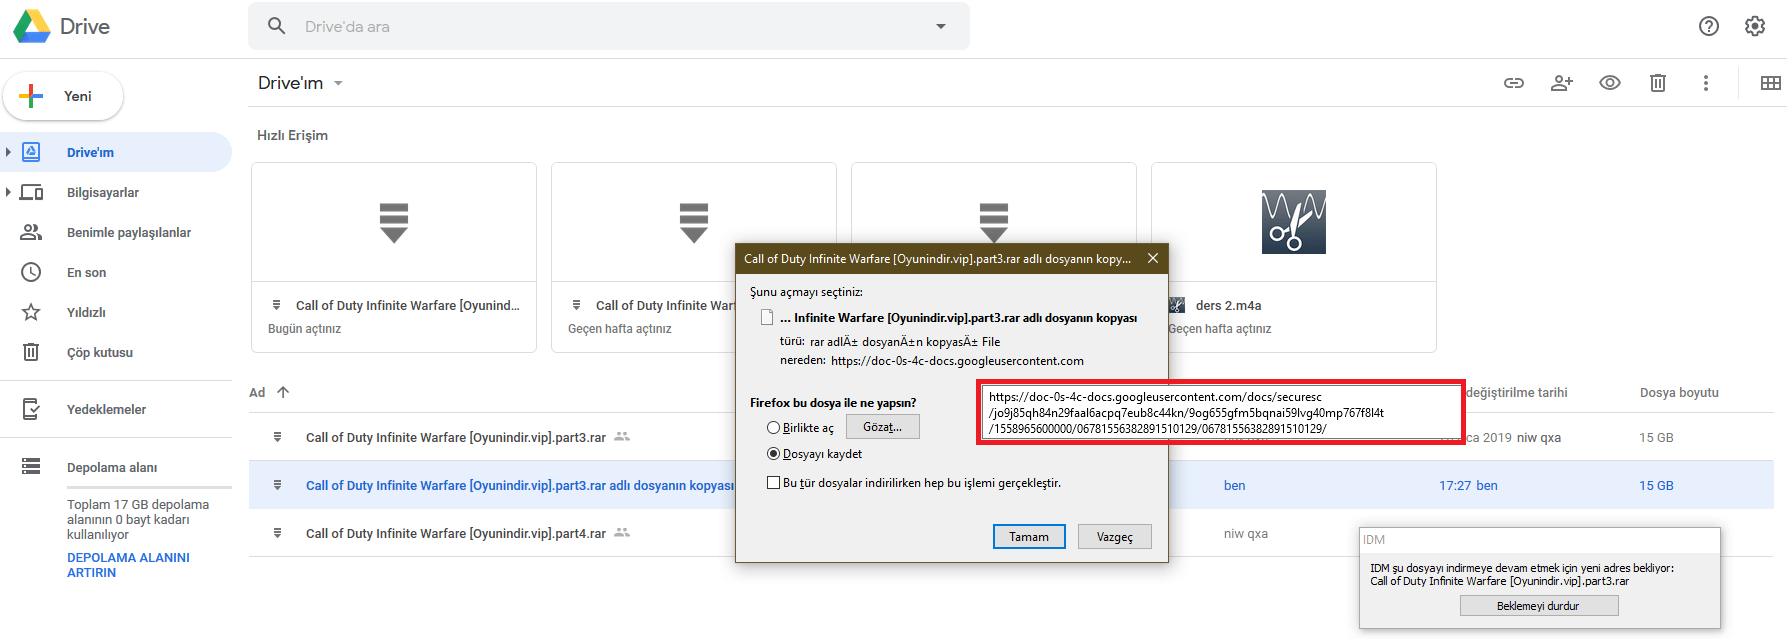The width and height of the screenshot is (1787, 639).
Task: Click the Depolama alanı storage icon
Action: click(x=31, y=466)
